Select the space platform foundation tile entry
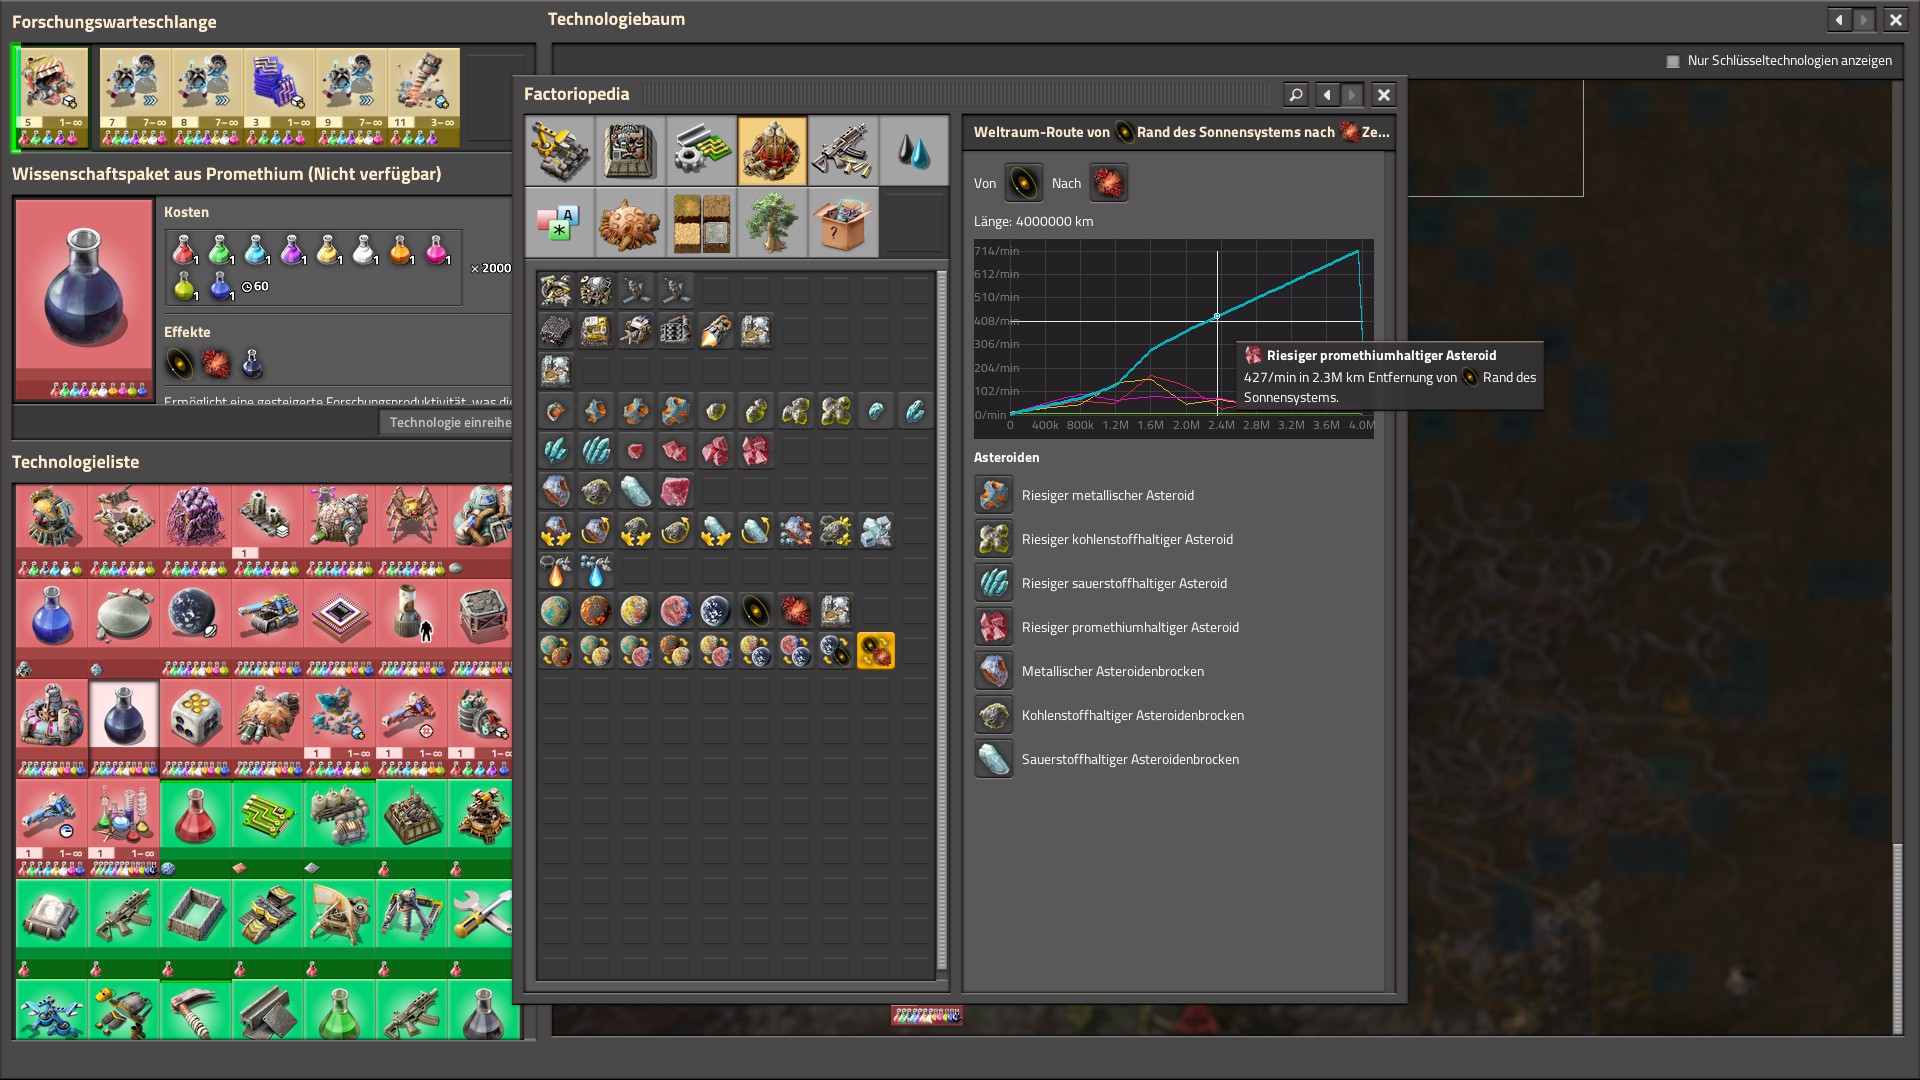1920x1080 pixels. coord(556,331)
